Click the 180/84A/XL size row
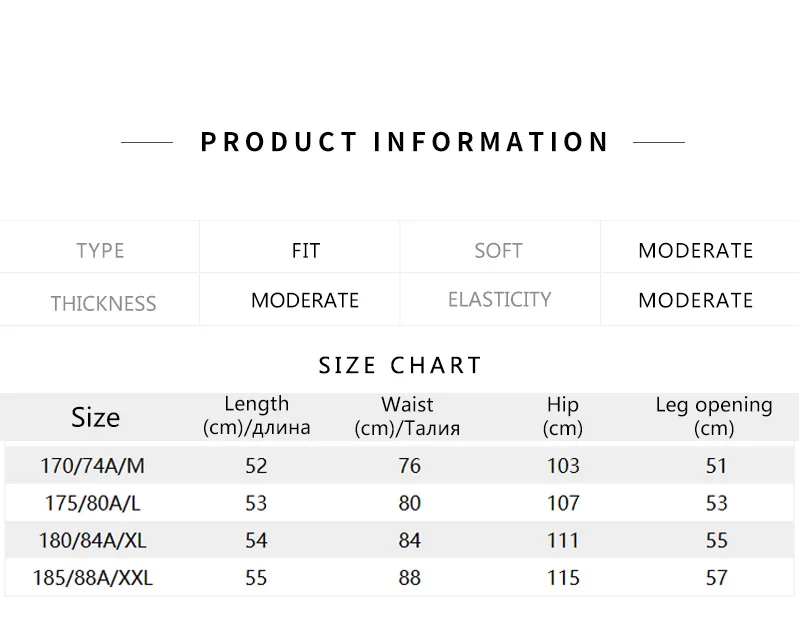The height and width of the screenshot is (624, 799). click(400, 540)
